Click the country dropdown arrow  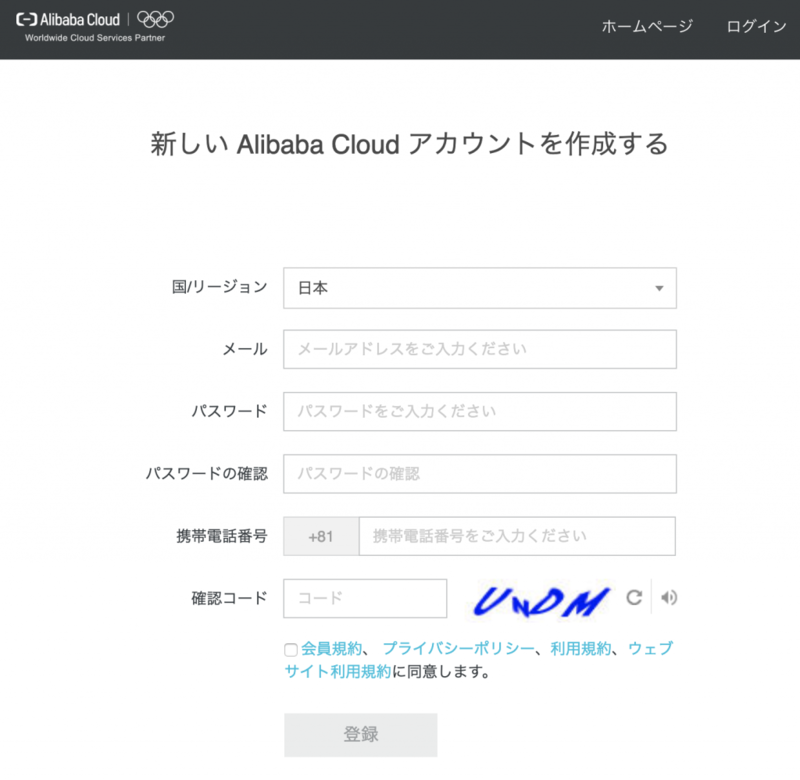coord(659,288)
